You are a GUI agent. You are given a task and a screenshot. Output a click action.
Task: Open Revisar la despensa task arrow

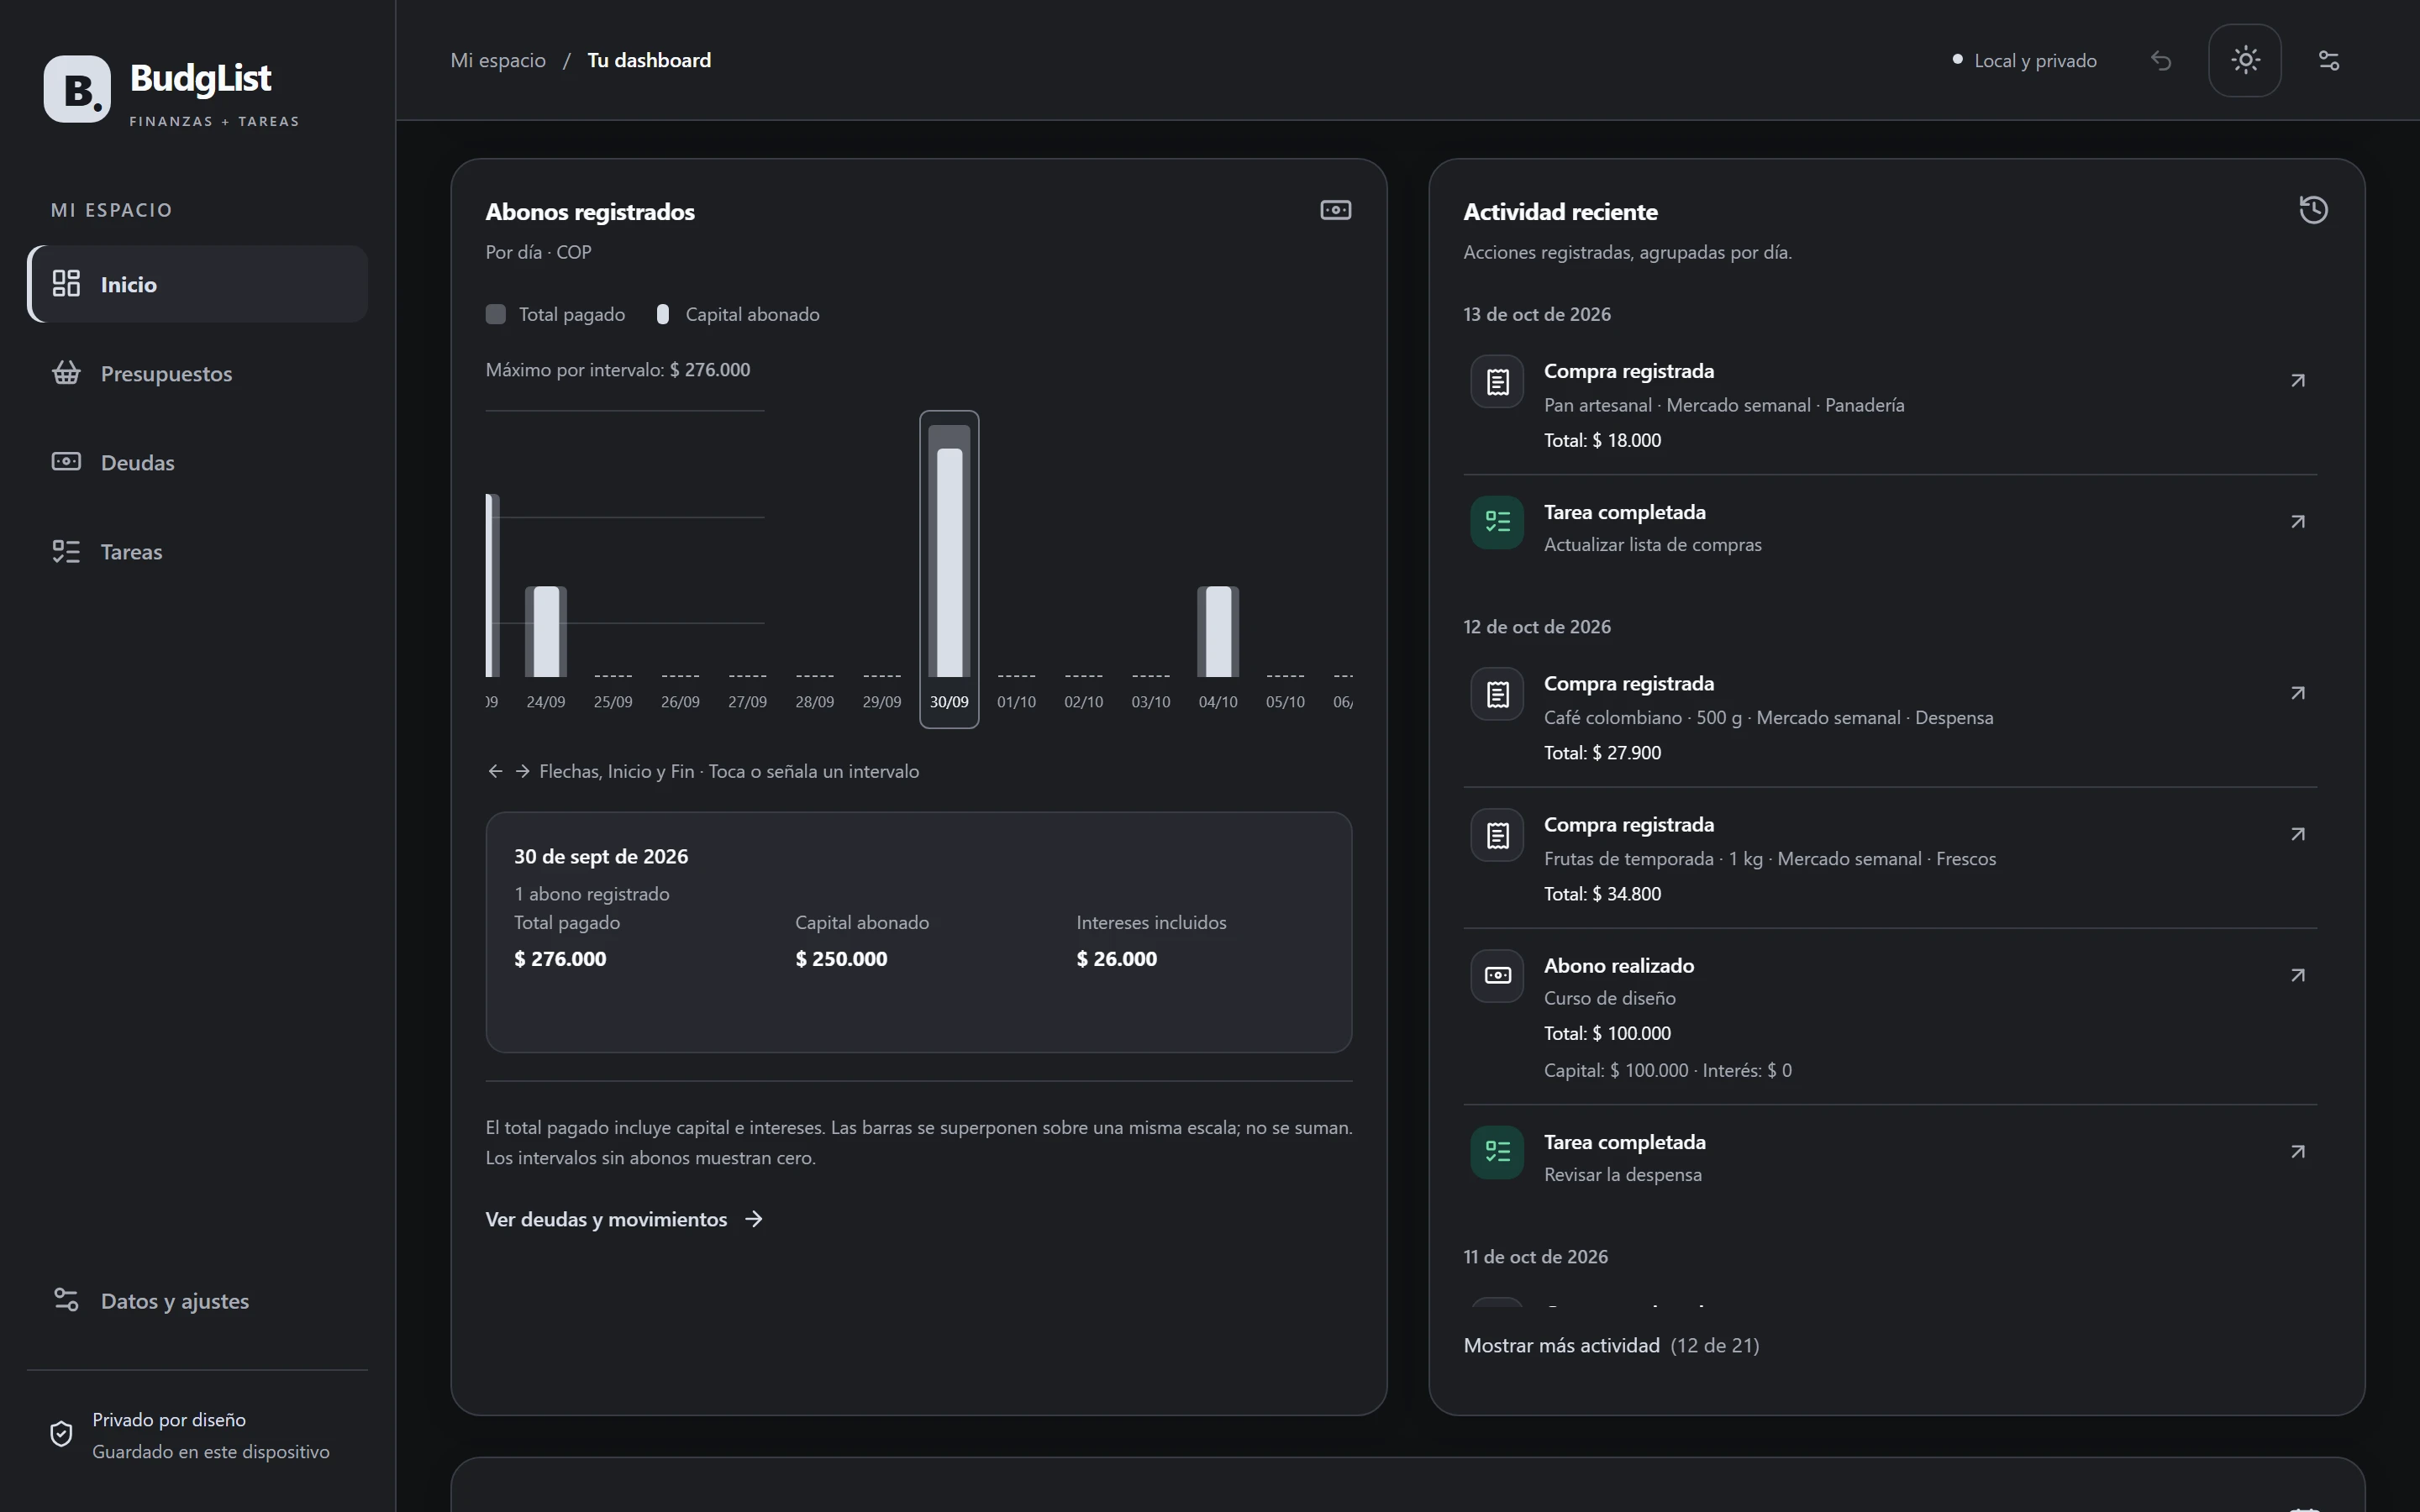2298,1151
